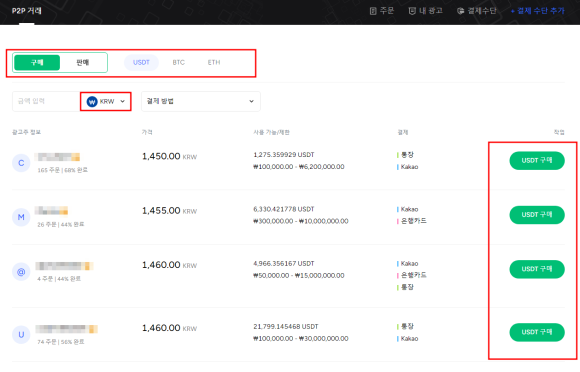The width and height of the screenshot is (580, 372).
Task: Open the KRW currency dropdown
Action: click(x=106, y=101)
